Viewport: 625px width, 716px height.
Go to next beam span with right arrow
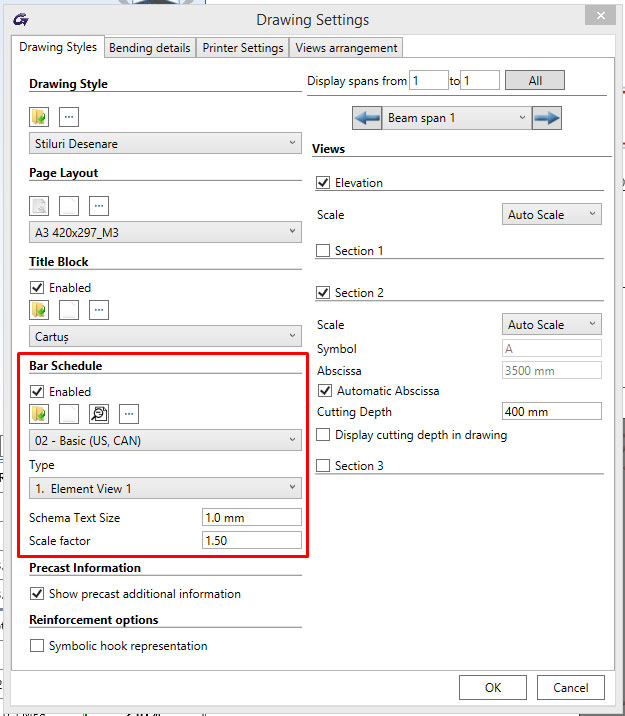546,118
